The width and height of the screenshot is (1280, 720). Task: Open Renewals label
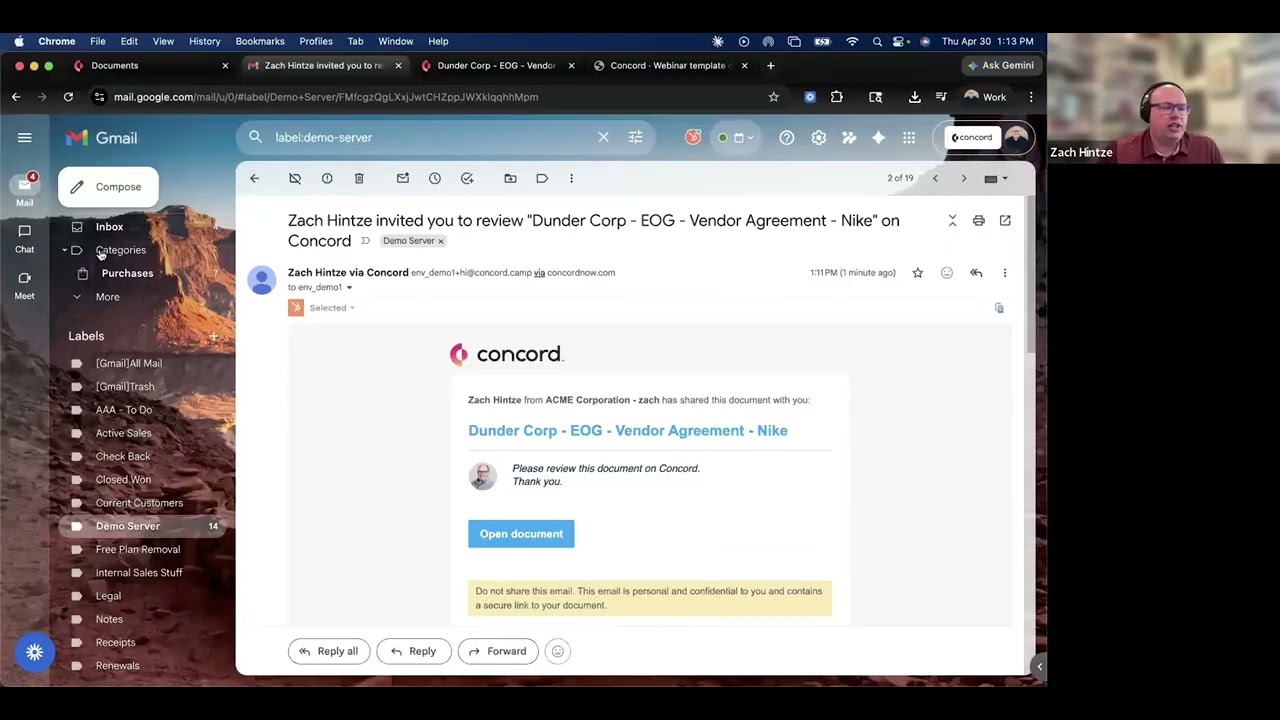(x=117, y=666)
